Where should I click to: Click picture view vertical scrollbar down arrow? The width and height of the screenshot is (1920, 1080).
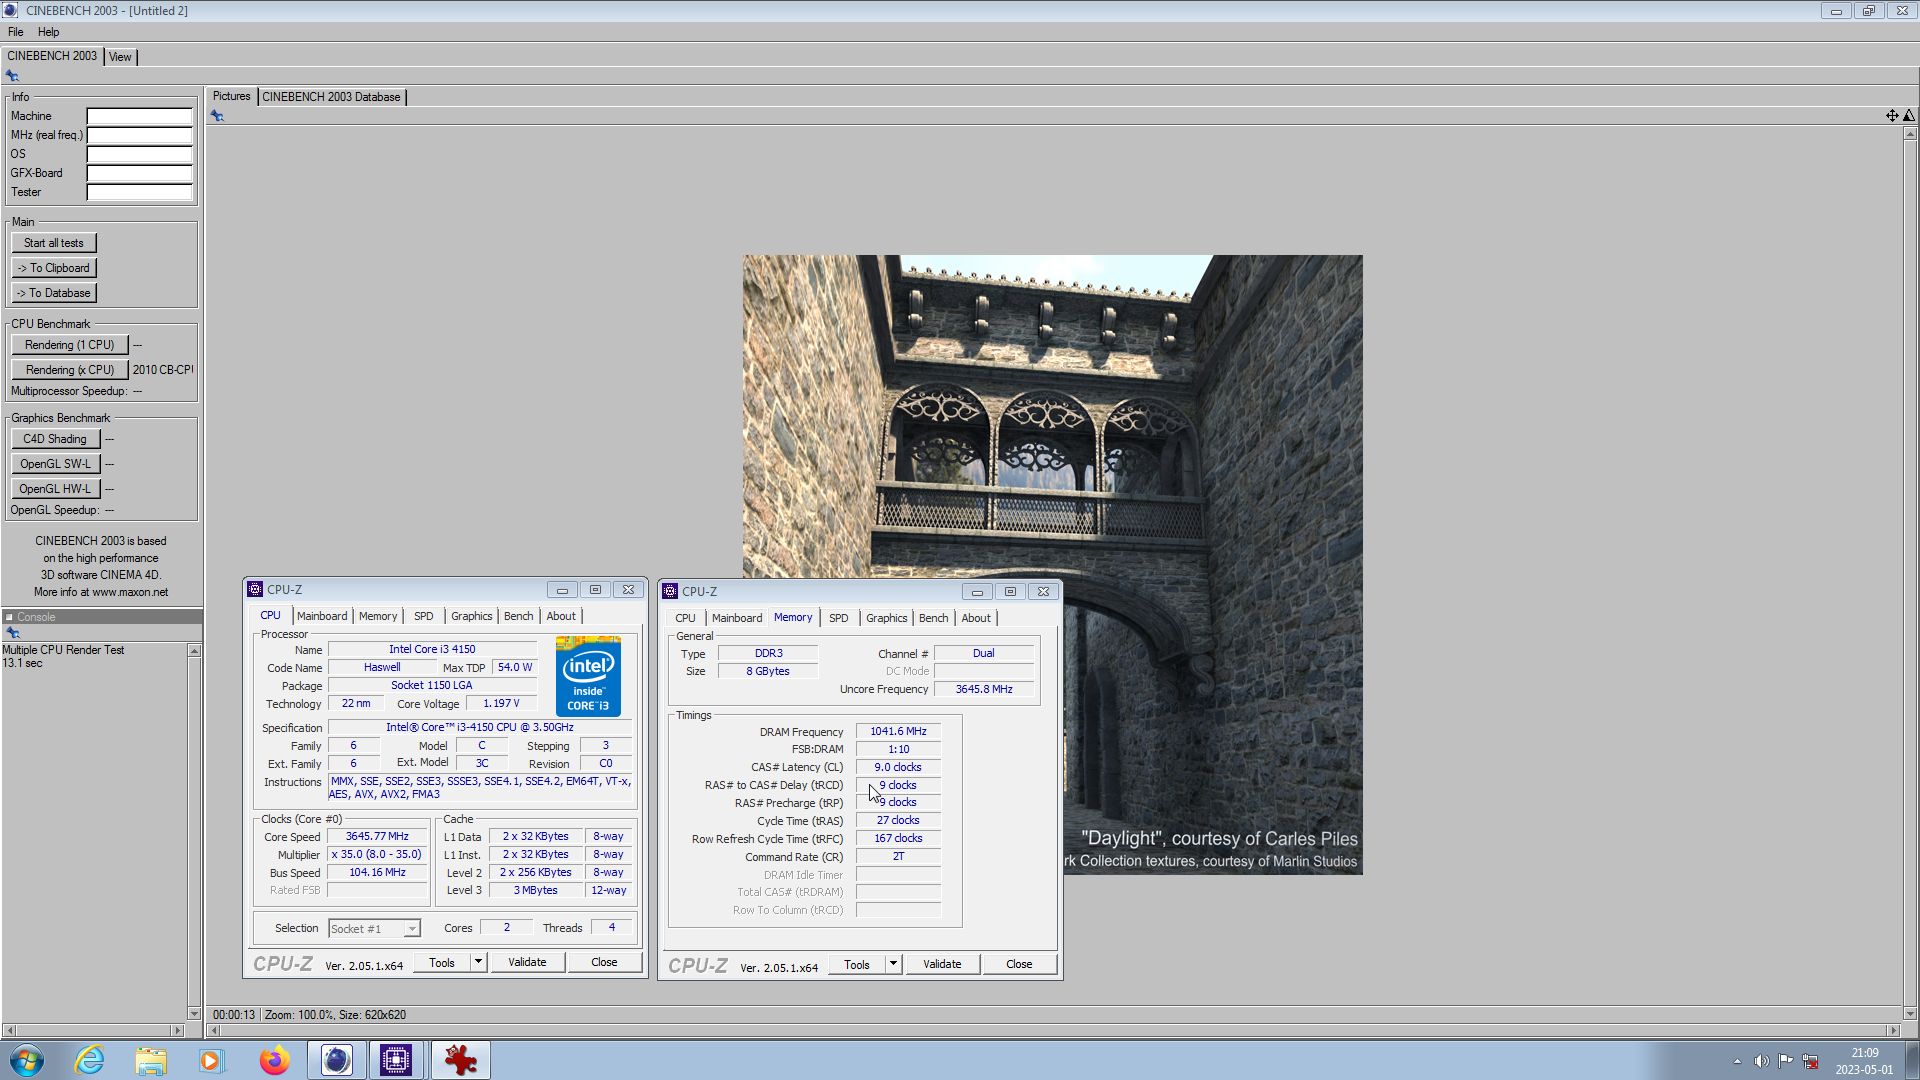[x=1910, y=1013]
